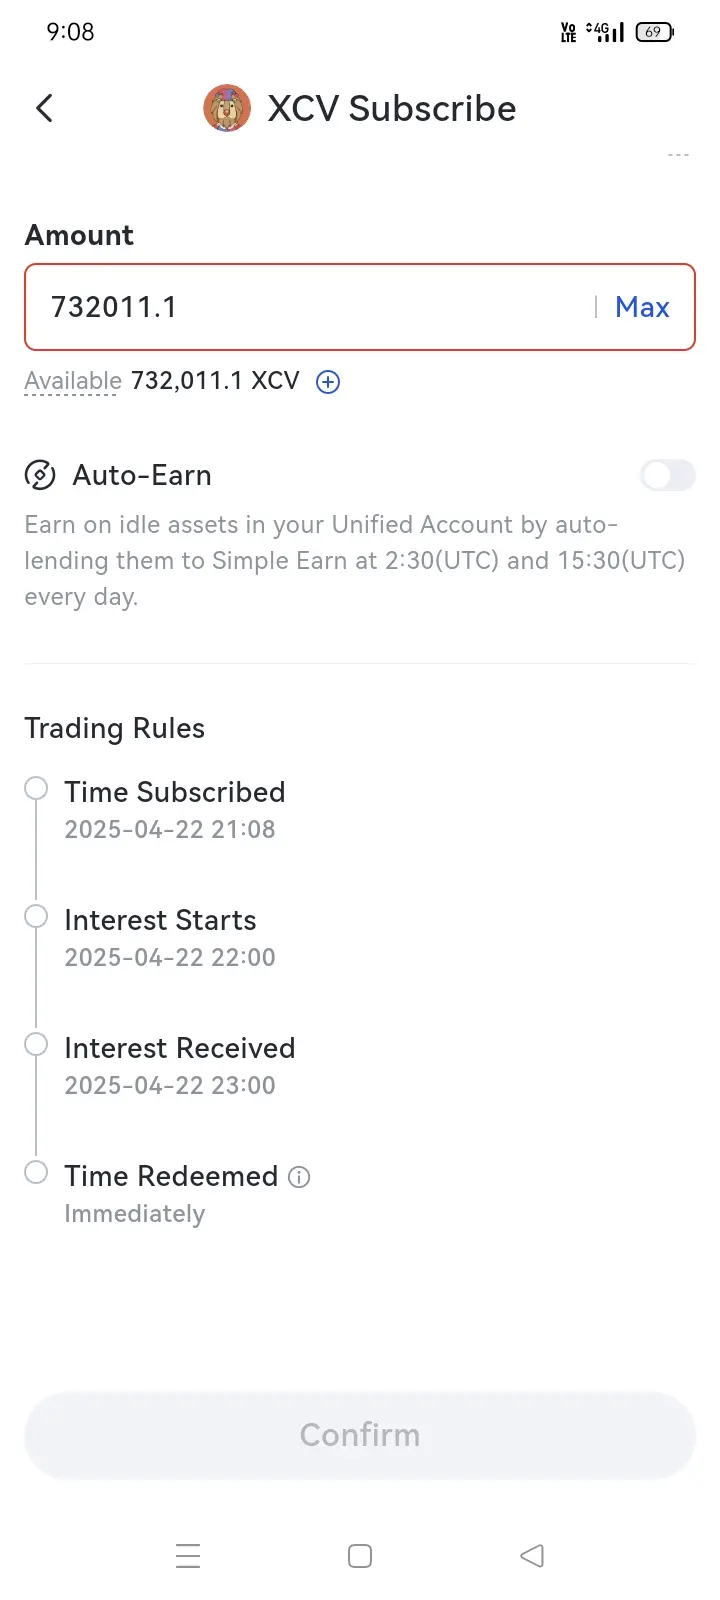Viewport: 720px width, 1600px height.
Task: Tap the plus icon beside available XCV
Action: tap(328, 382)
